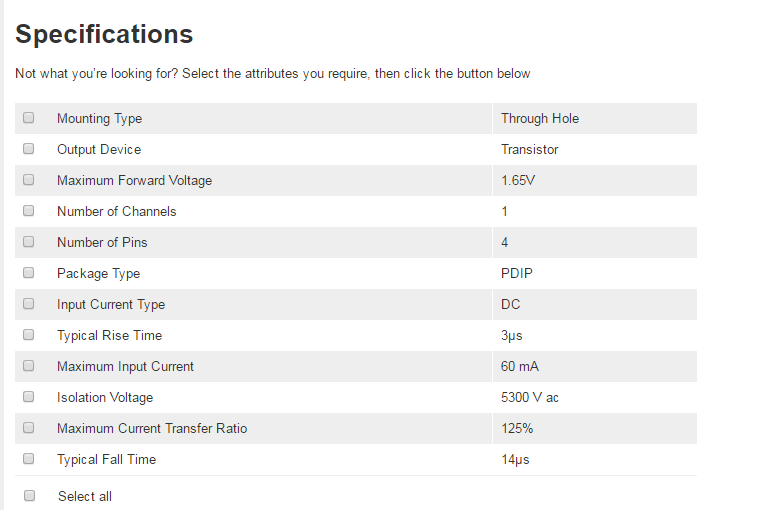Toggle the Typical Fall Time checkbox
763x510 pixels.
pos(29,458)
